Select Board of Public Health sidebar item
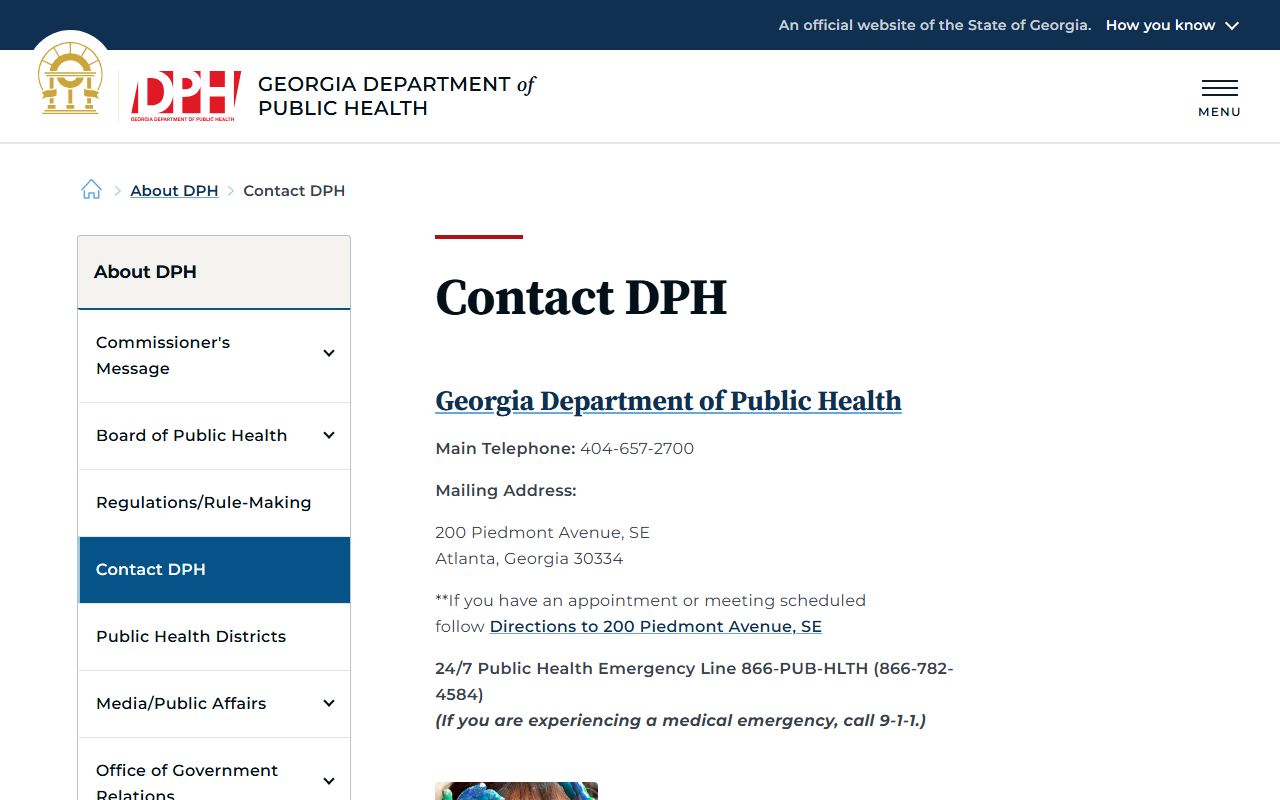This screenshot has height=800, width=1280. tap(191, 435)
